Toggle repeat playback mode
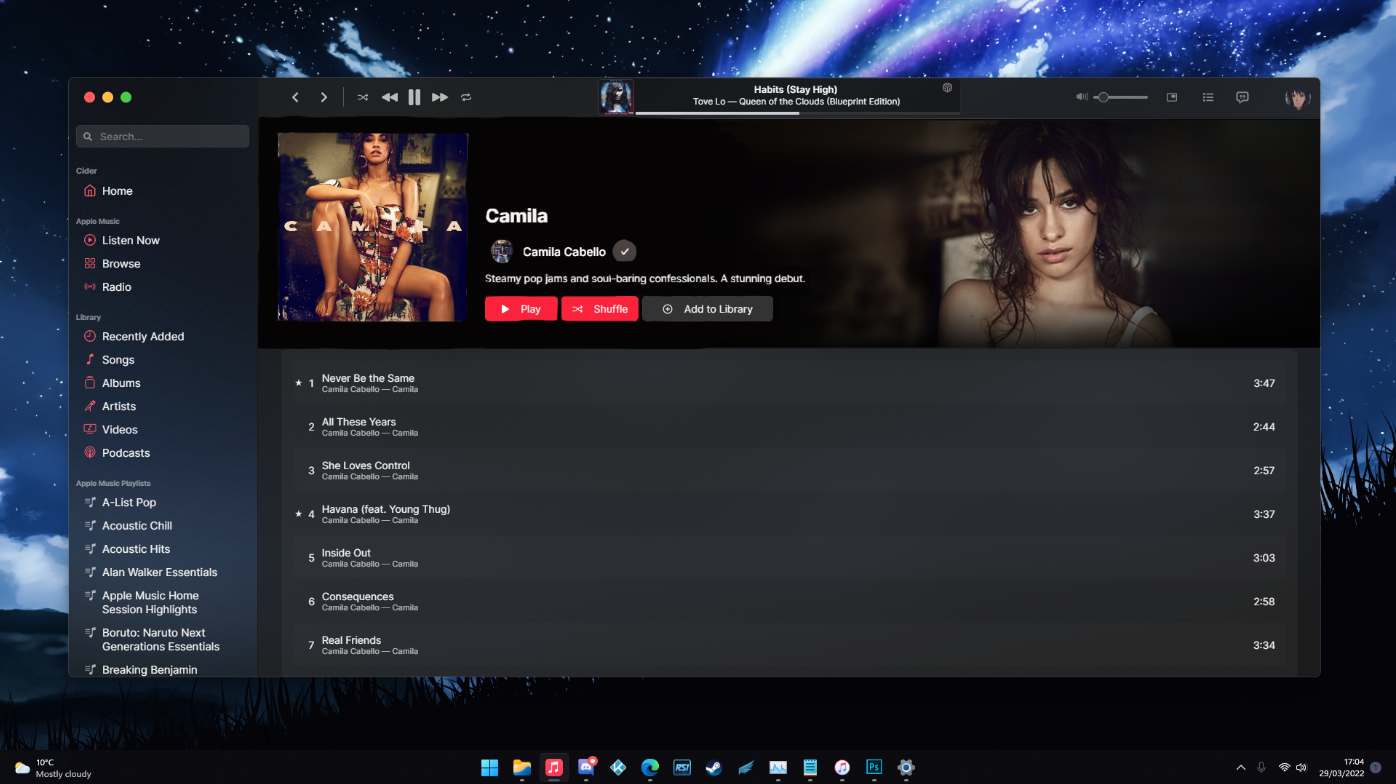The image size is (1396, 784). point(465,97)
